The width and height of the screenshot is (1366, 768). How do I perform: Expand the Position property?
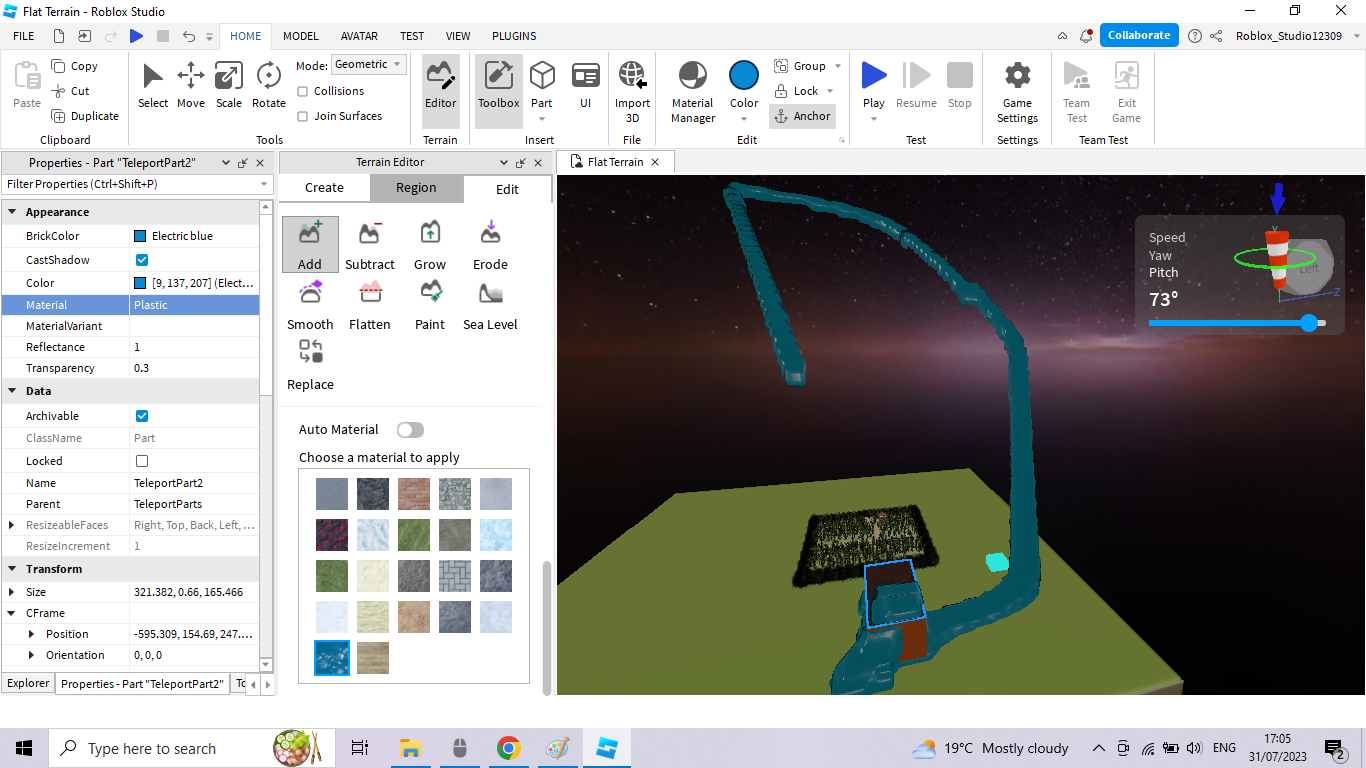coord(31,634)
